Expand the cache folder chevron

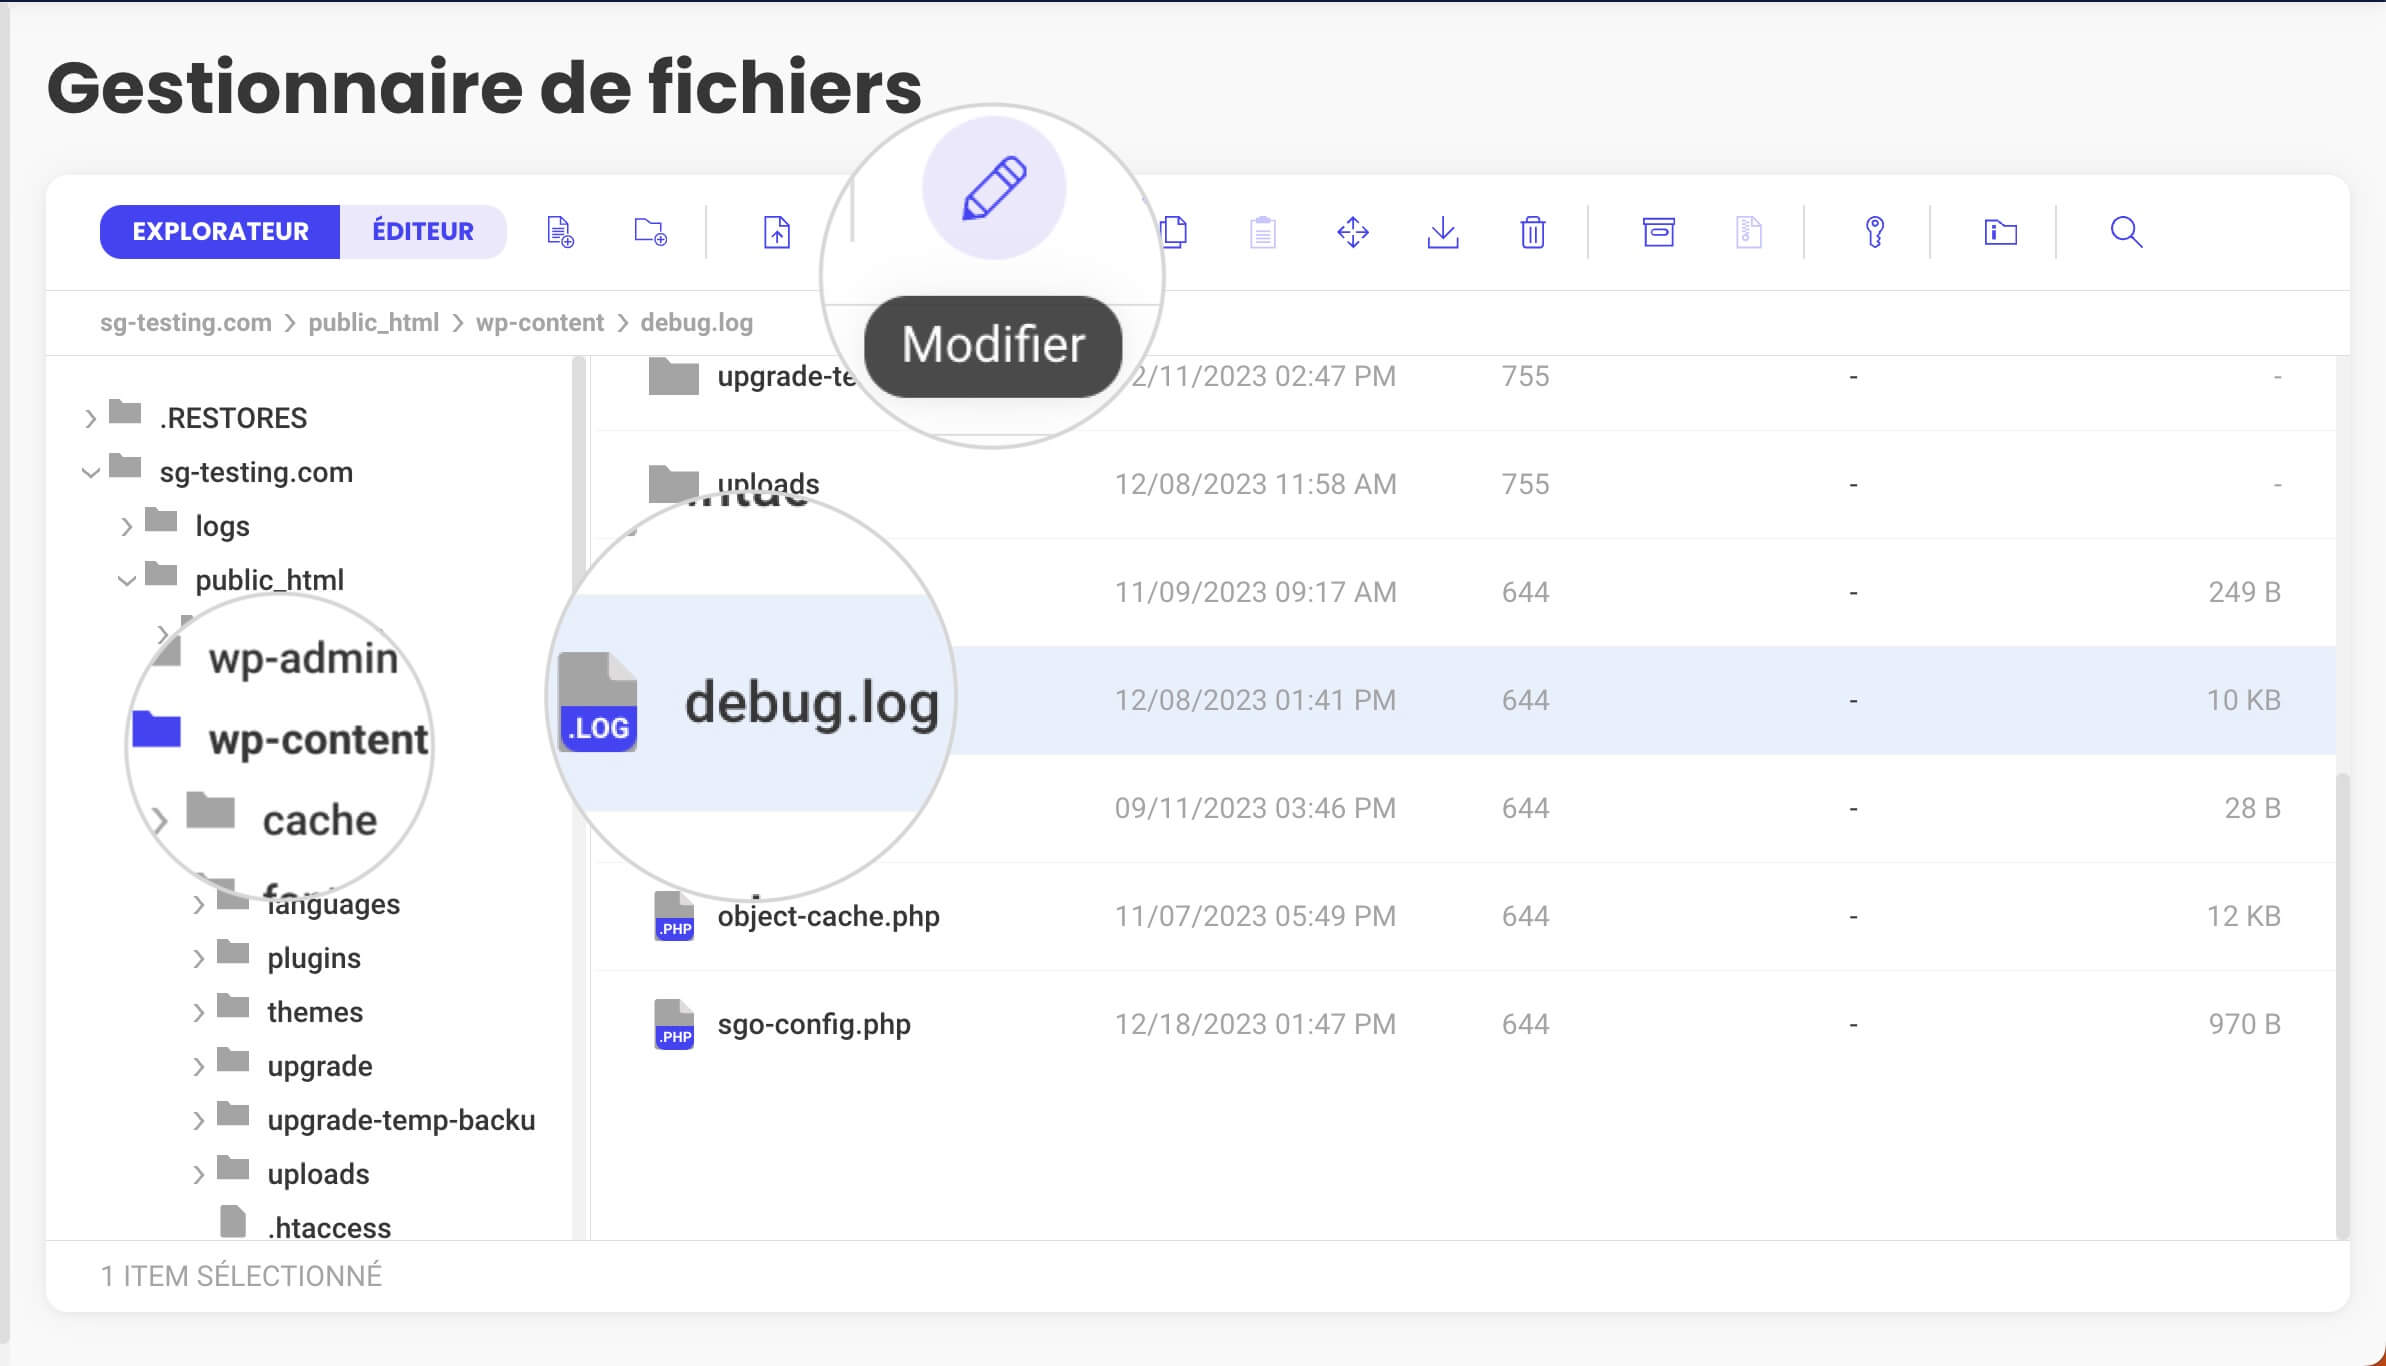pos(159,820)
